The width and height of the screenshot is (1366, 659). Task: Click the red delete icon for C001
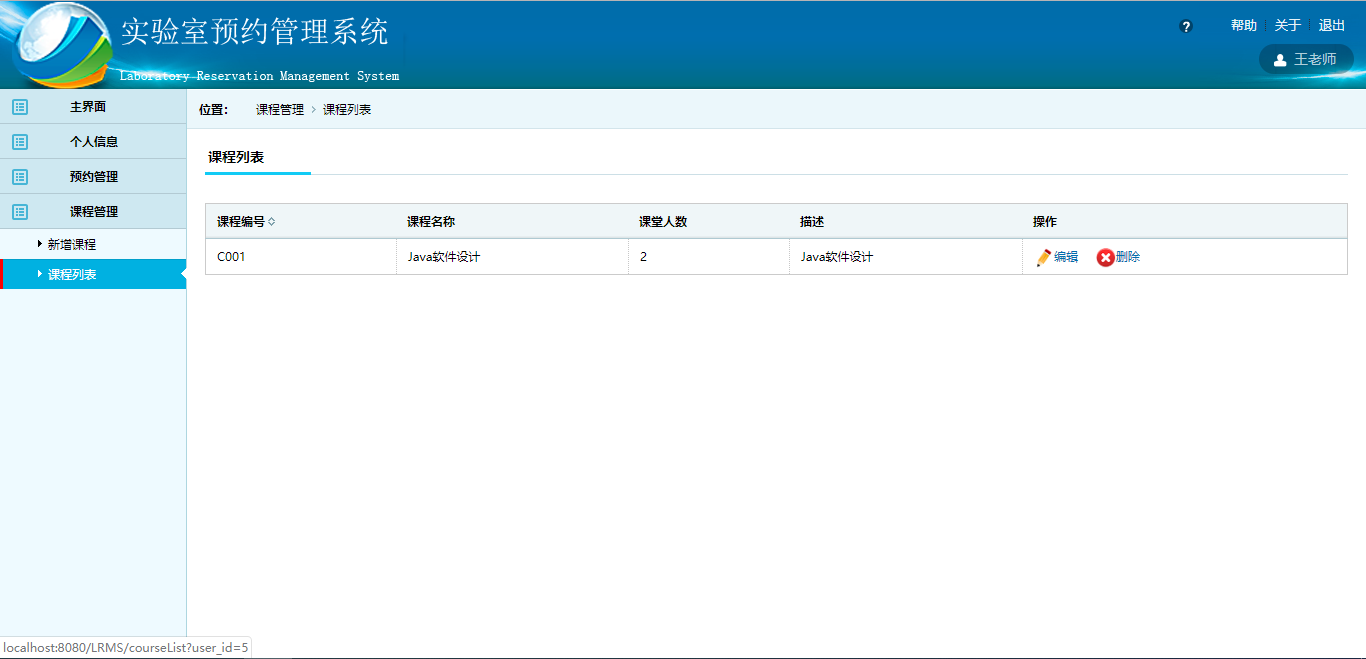[x=1105, y=257]
